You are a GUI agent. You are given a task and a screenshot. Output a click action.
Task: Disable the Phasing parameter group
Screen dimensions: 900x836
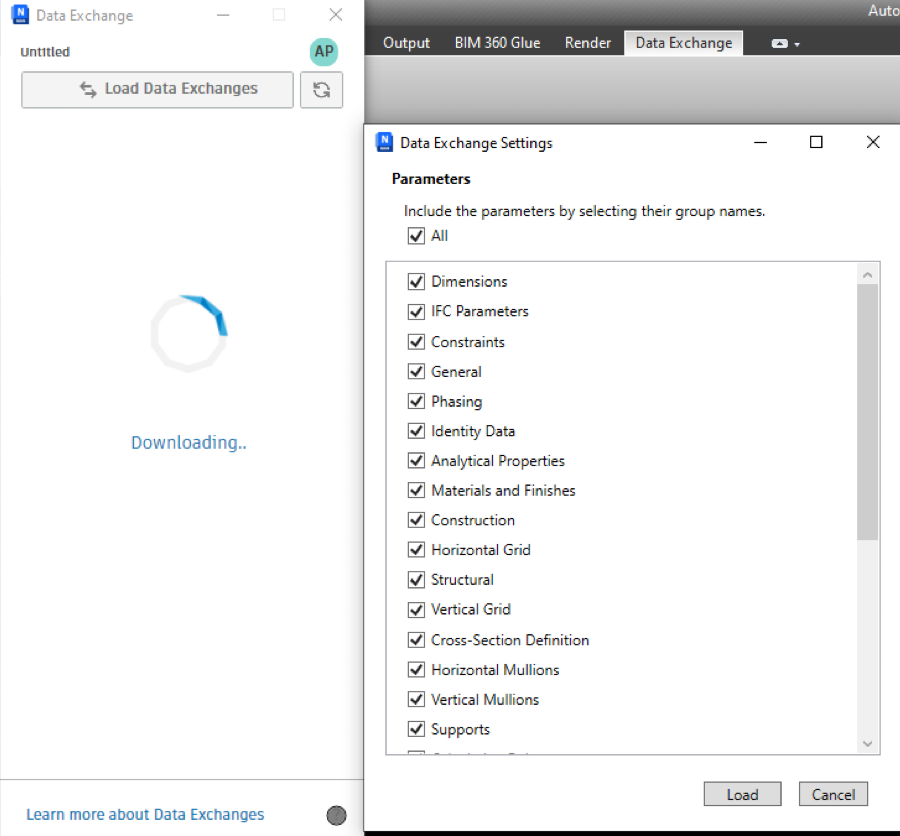[x=416, y=401]
